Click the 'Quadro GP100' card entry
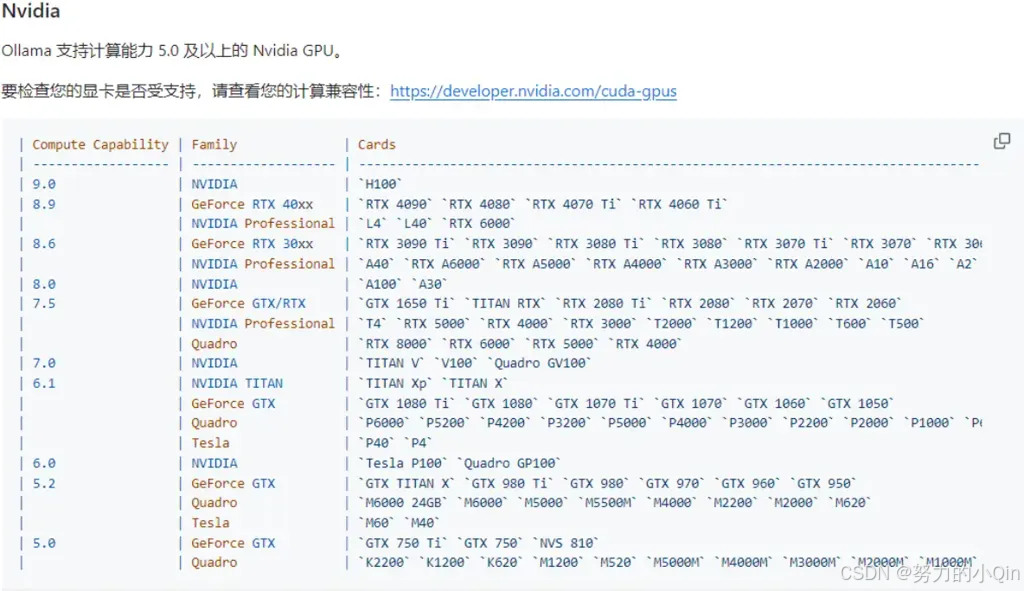Screen dimensions: 1024x591 coord(509,463)
